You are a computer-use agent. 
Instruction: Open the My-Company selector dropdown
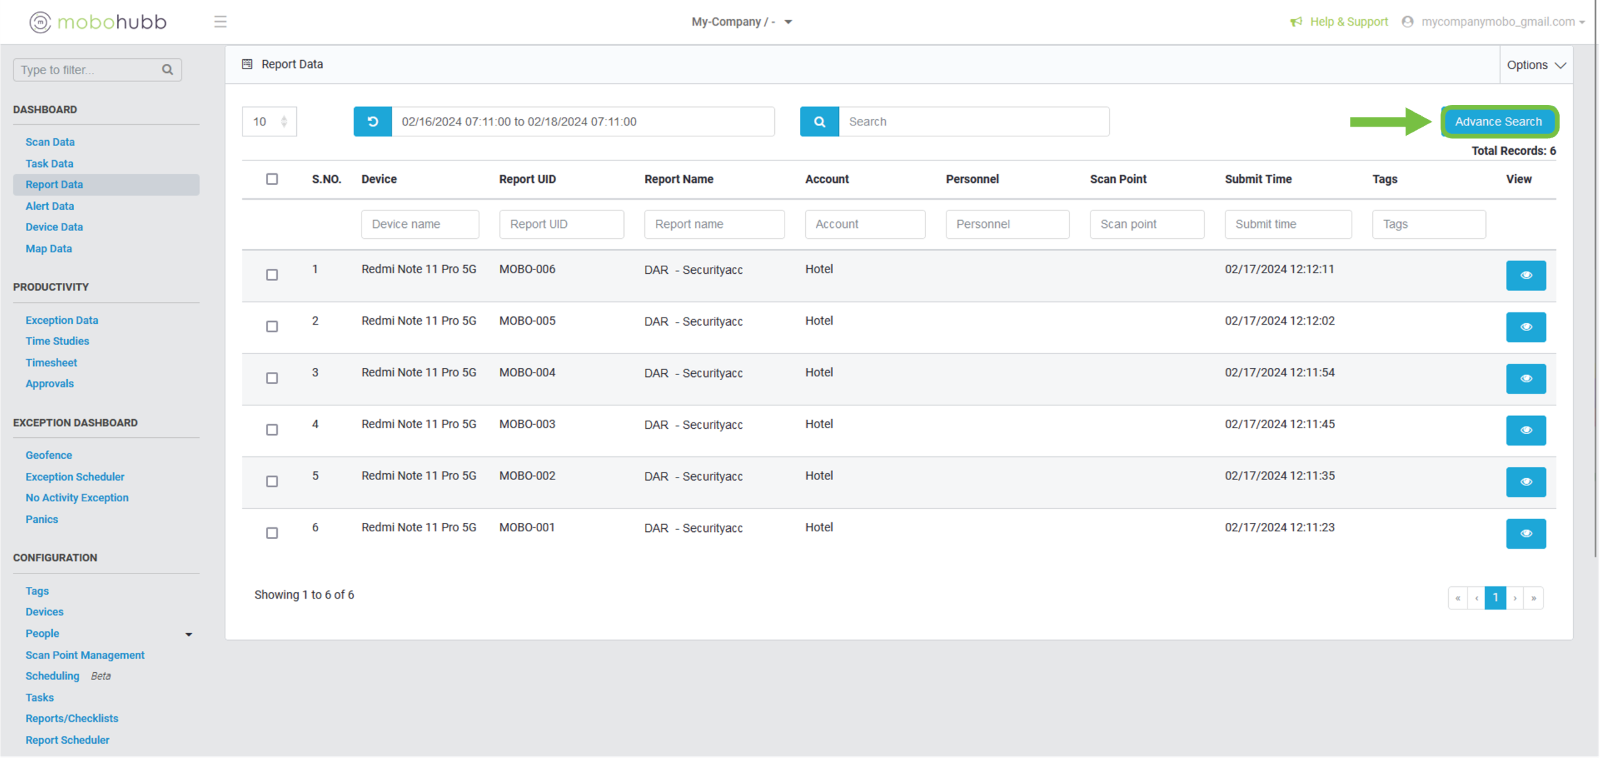pos(741,22)
